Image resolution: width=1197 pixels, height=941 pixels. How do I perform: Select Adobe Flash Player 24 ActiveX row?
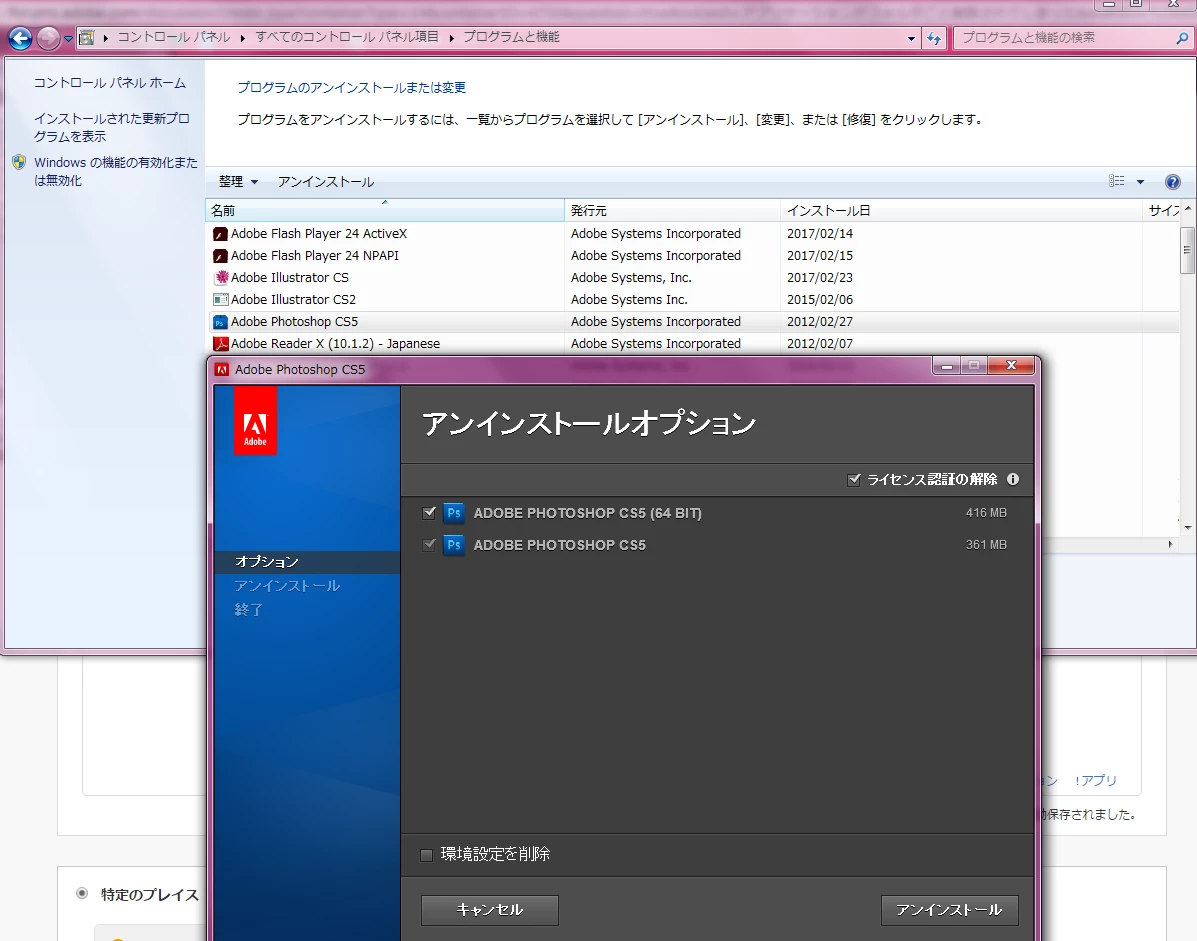coord(692,234)
